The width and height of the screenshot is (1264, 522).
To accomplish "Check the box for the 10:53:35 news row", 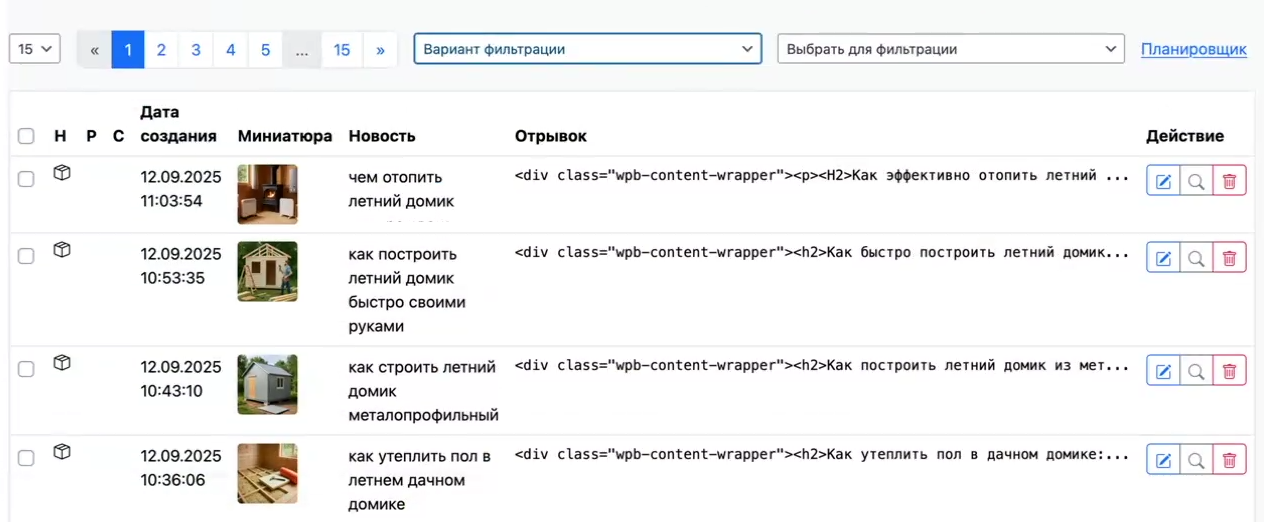I will coord(26,256).
